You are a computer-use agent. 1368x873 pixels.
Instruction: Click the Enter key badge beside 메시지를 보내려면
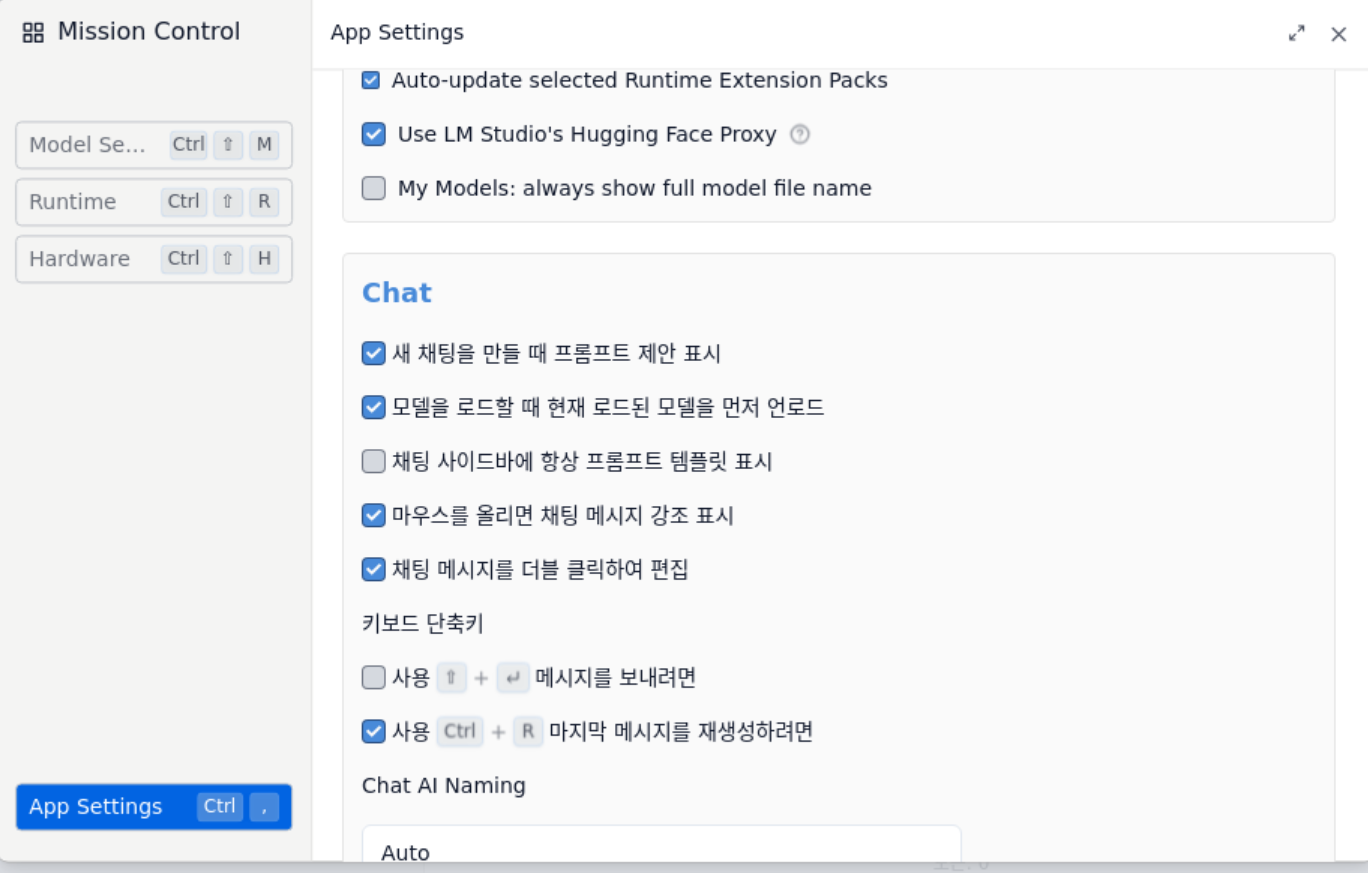(513, 677)
